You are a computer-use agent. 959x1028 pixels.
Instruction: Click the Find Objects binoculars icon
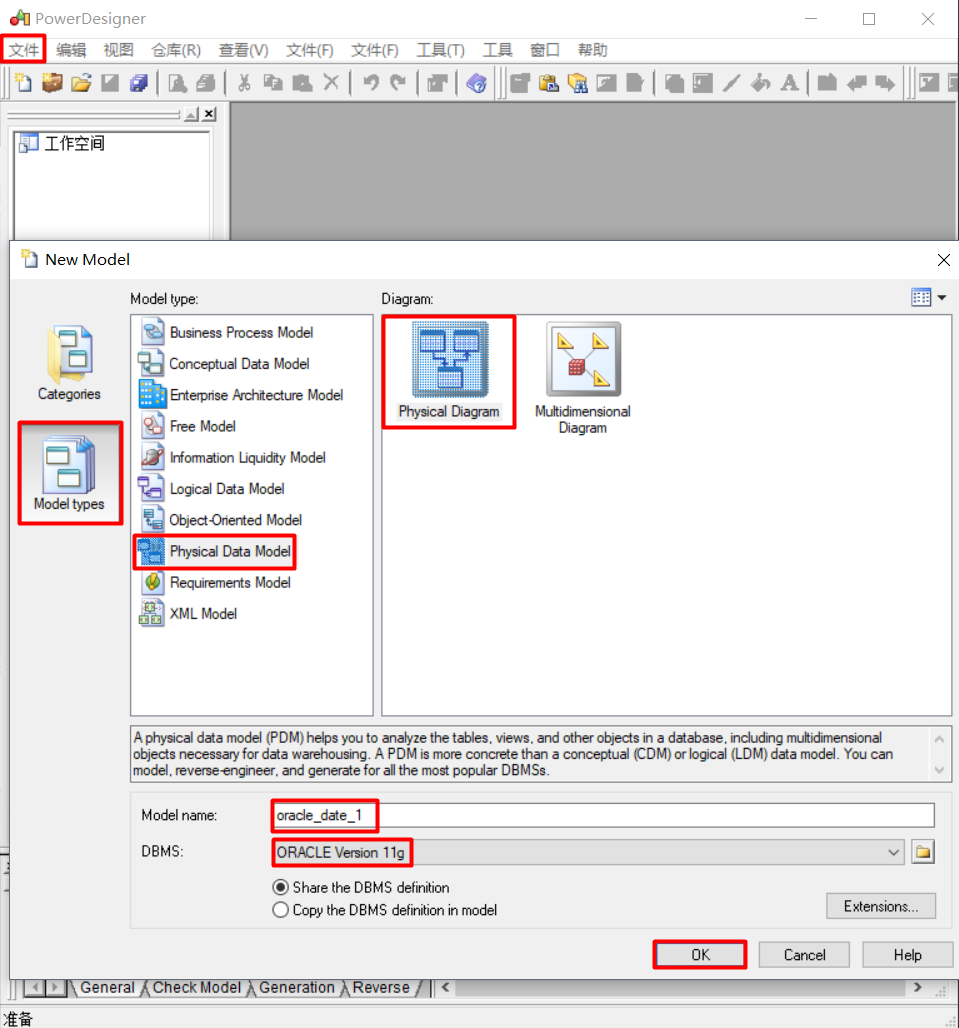click(x=577, y=83)
